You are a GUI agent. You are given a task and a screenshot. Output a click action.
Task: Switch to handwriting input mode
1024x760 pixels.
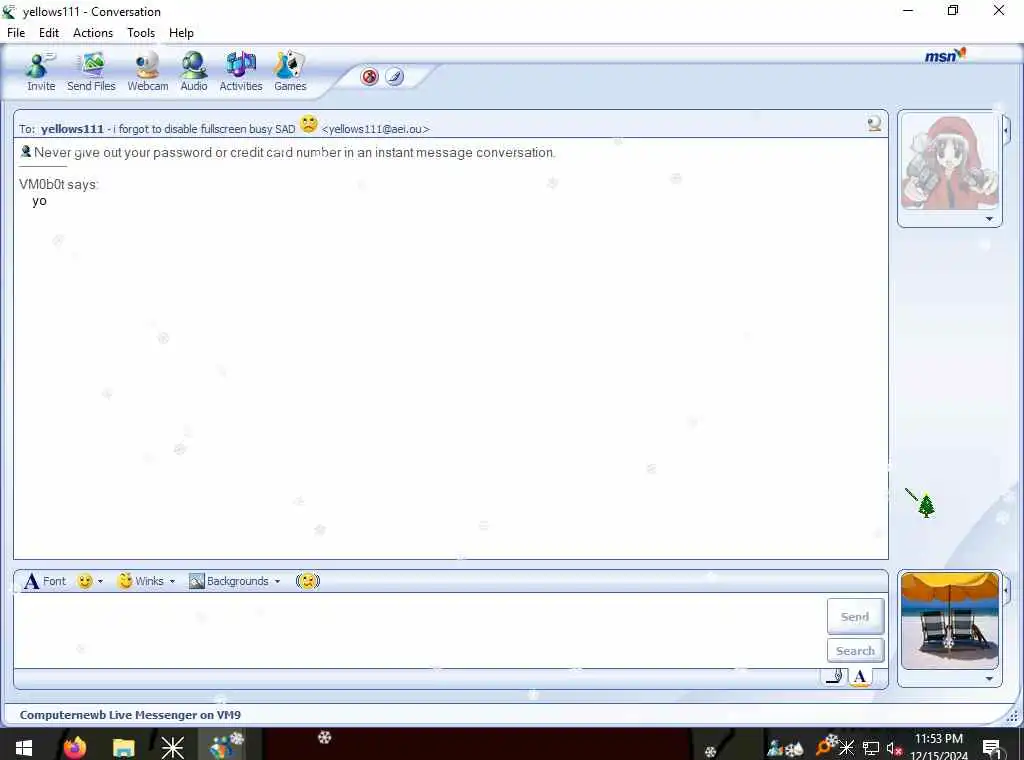click(x=835, y=676)
